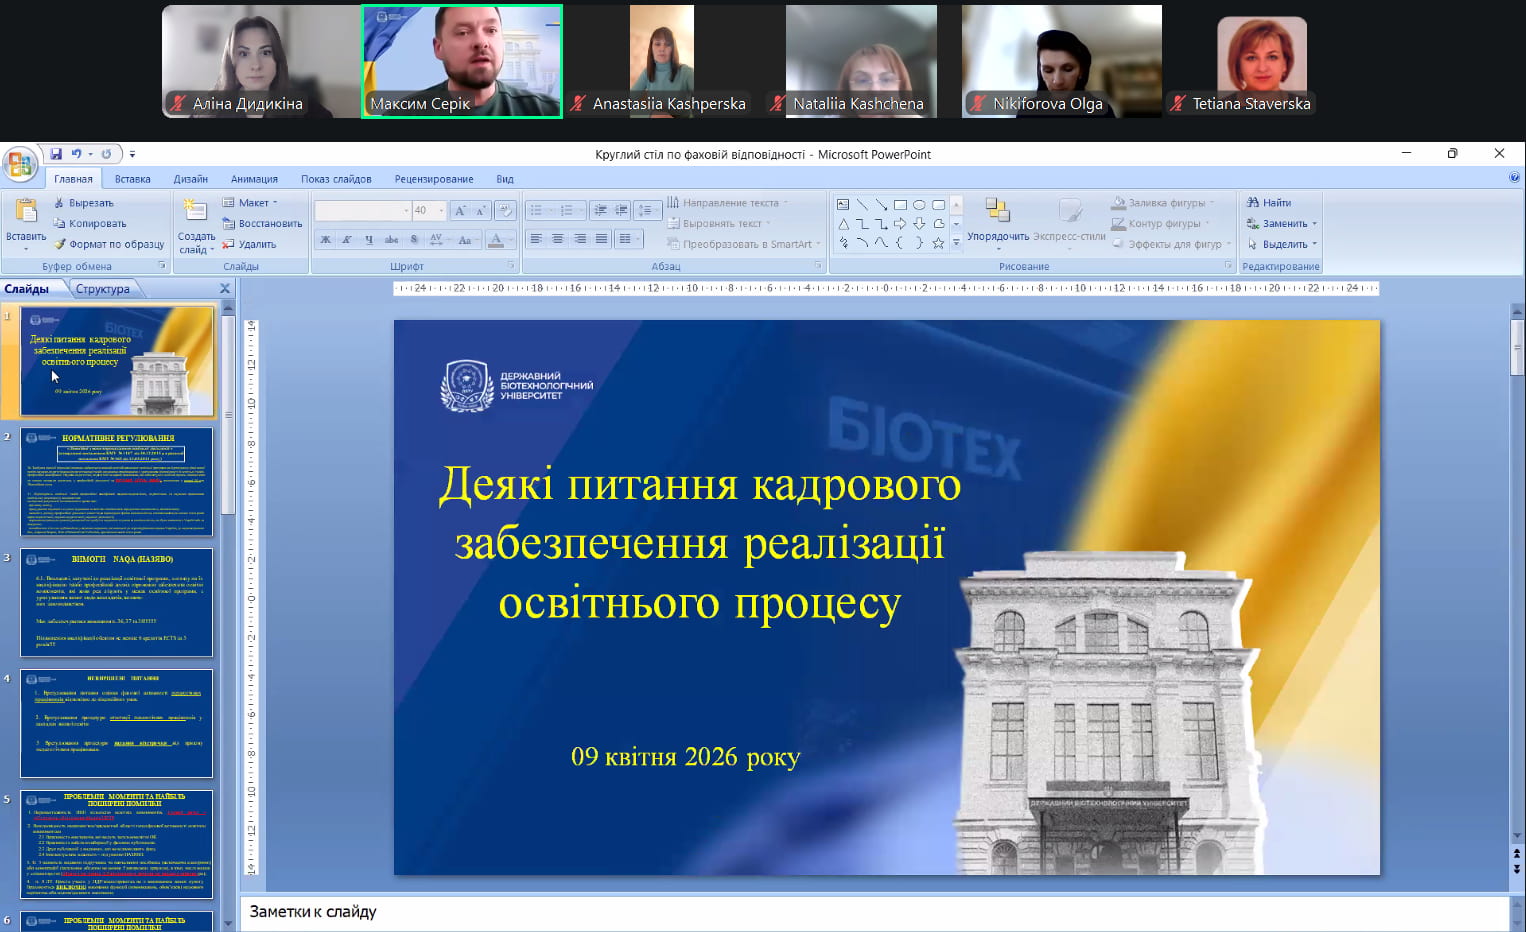The width and height of the screenshot is (1526, 932).
Task: Save the presentation via quick access toolbar
Action: [x=56, y=154]
